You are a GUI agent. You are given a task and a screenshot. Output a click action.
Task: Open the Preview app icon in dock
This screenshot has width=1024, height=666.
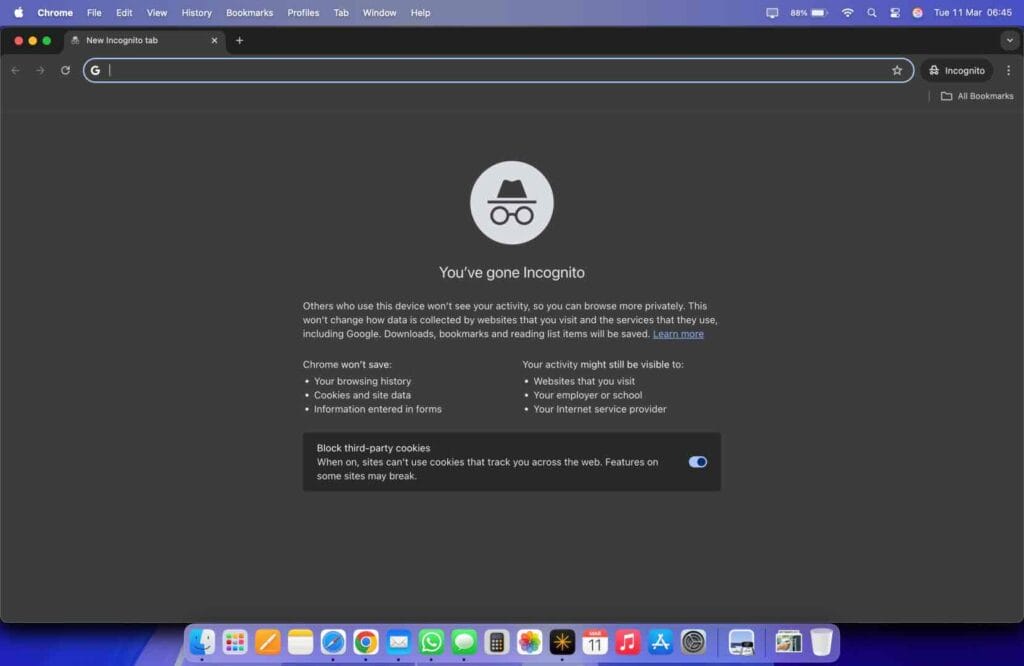741,642
